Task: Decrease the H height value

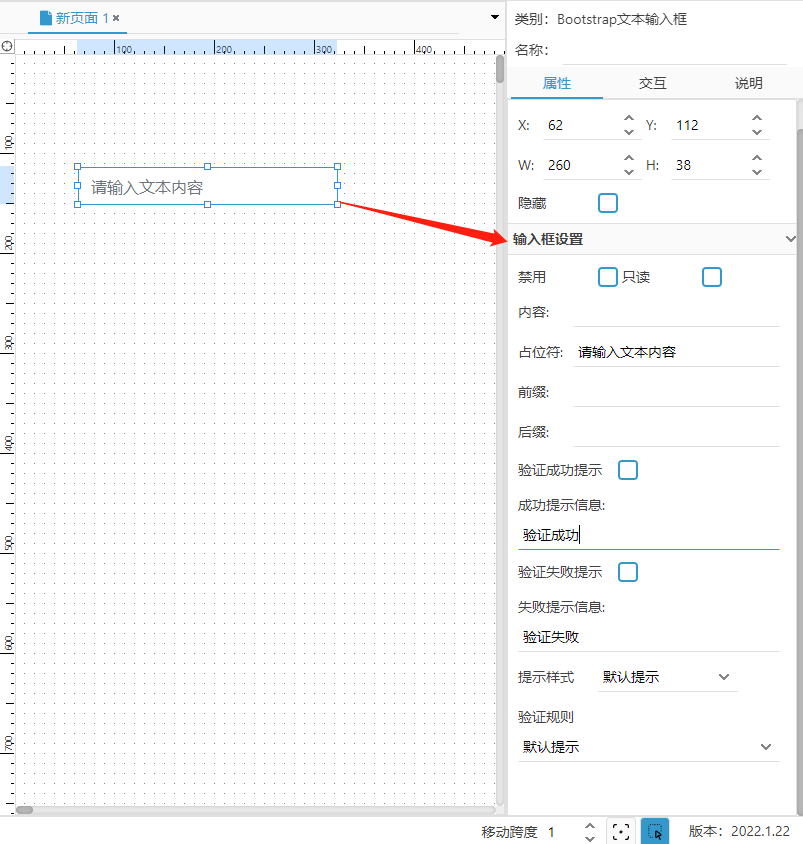Action: click(757, 172)
